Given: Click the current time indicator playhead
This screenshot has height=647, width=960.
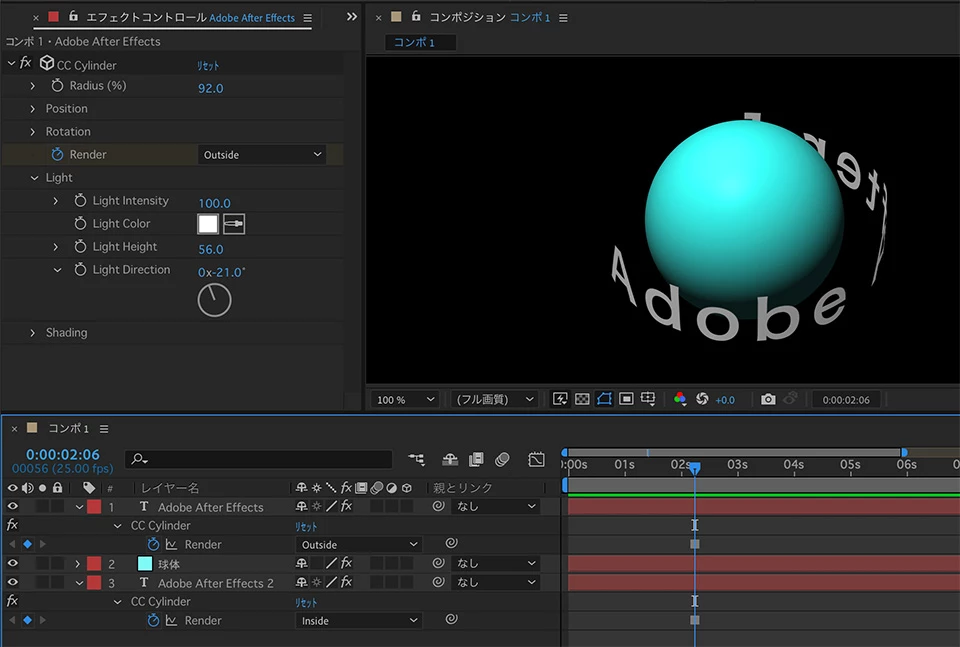Looking at the screenshot, I should pos(694,468).
